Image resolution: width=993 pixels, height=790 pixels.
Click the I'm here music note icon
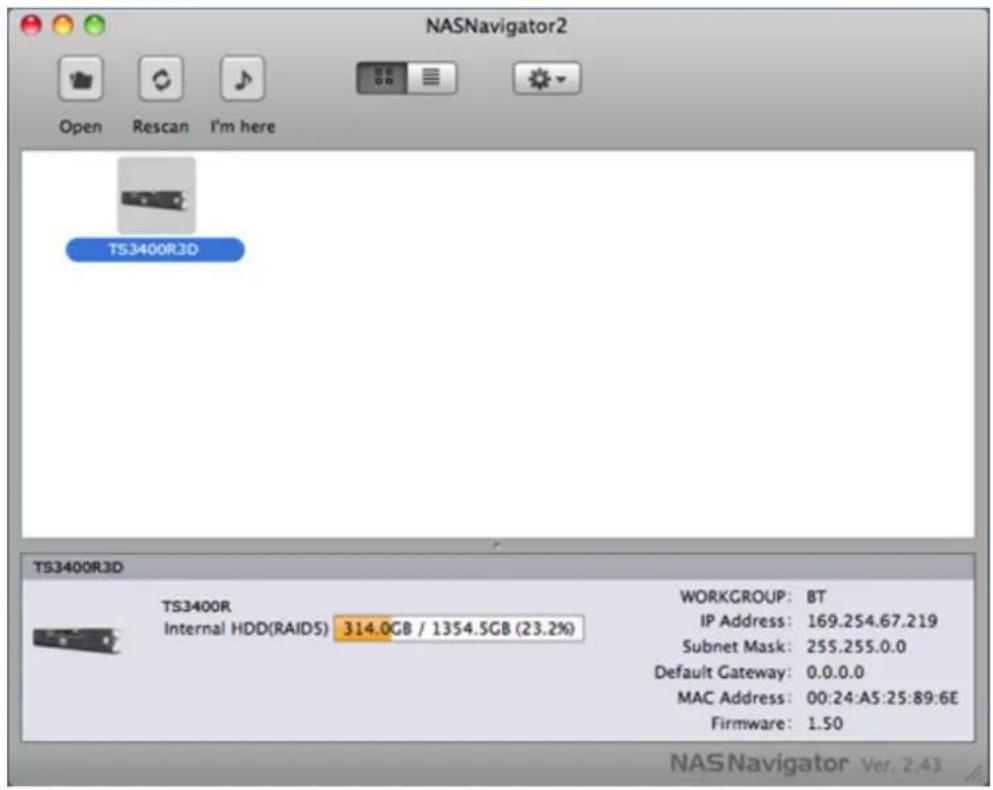(x=243, y=79)
